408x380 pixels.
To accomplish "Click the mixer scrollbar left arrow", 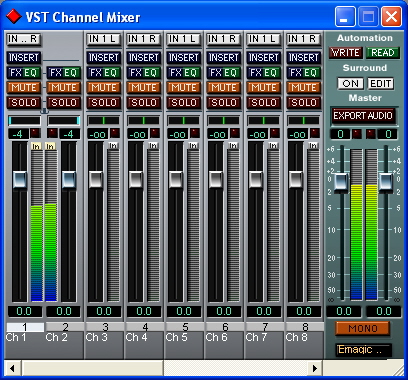I will (13, 368).
